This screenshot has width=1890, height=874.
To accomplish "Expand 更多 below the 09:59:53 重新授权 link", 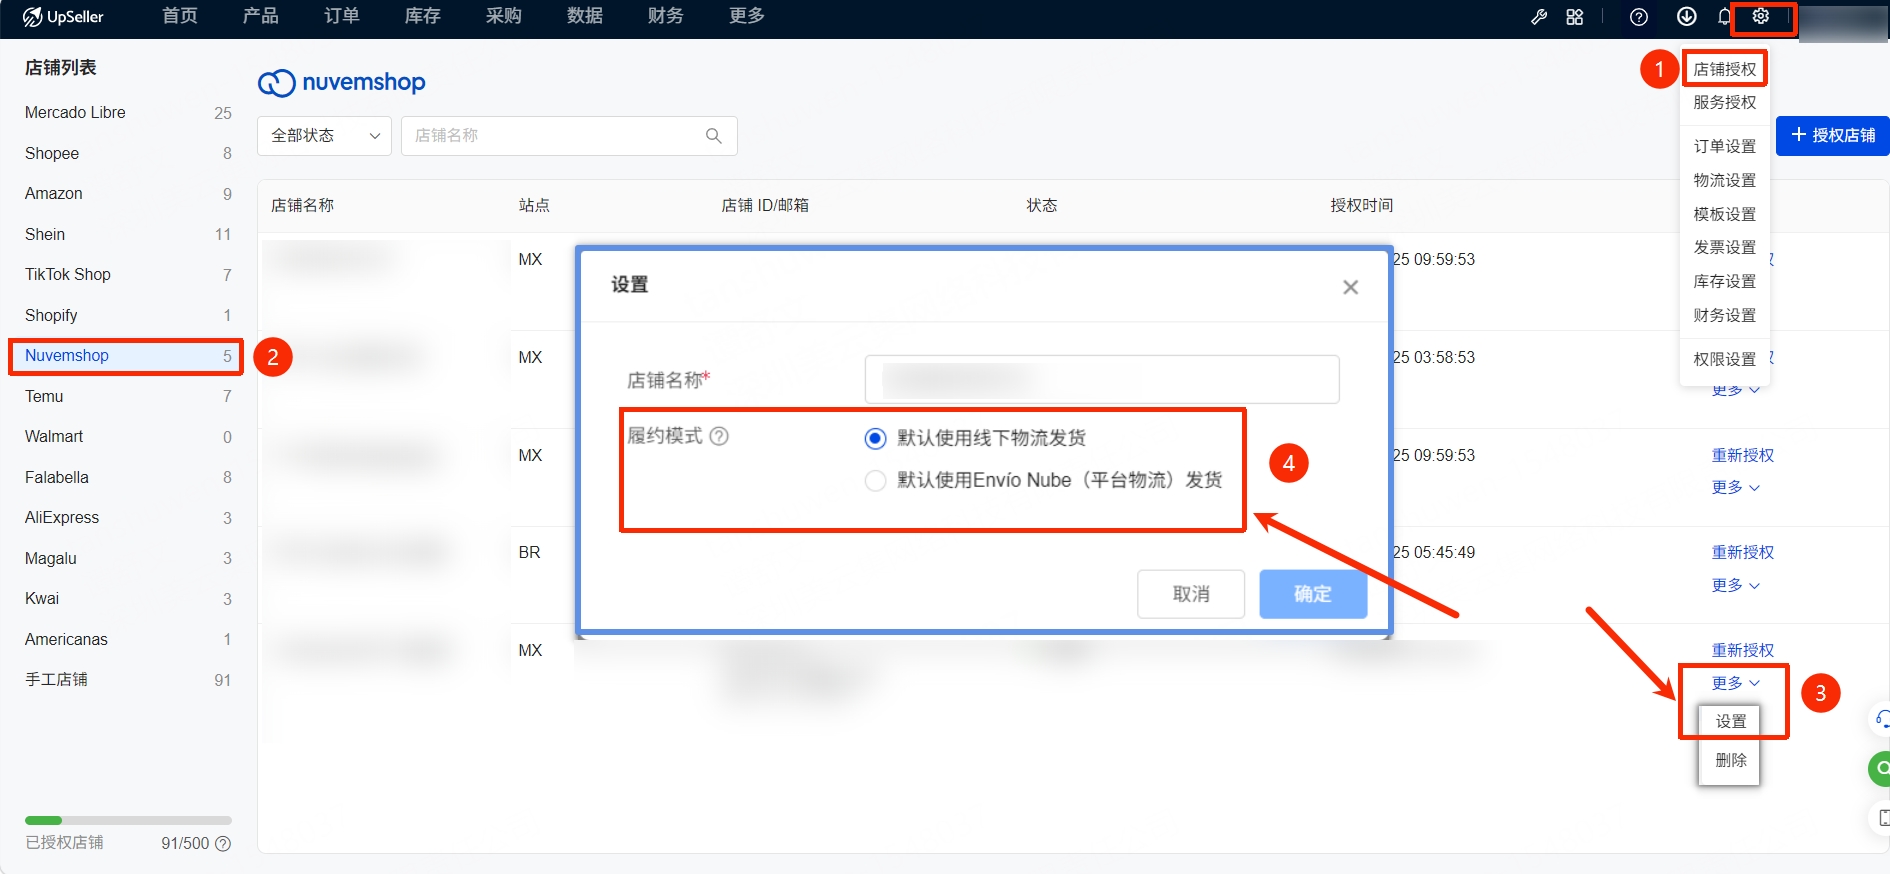I will pos(1736,487).
